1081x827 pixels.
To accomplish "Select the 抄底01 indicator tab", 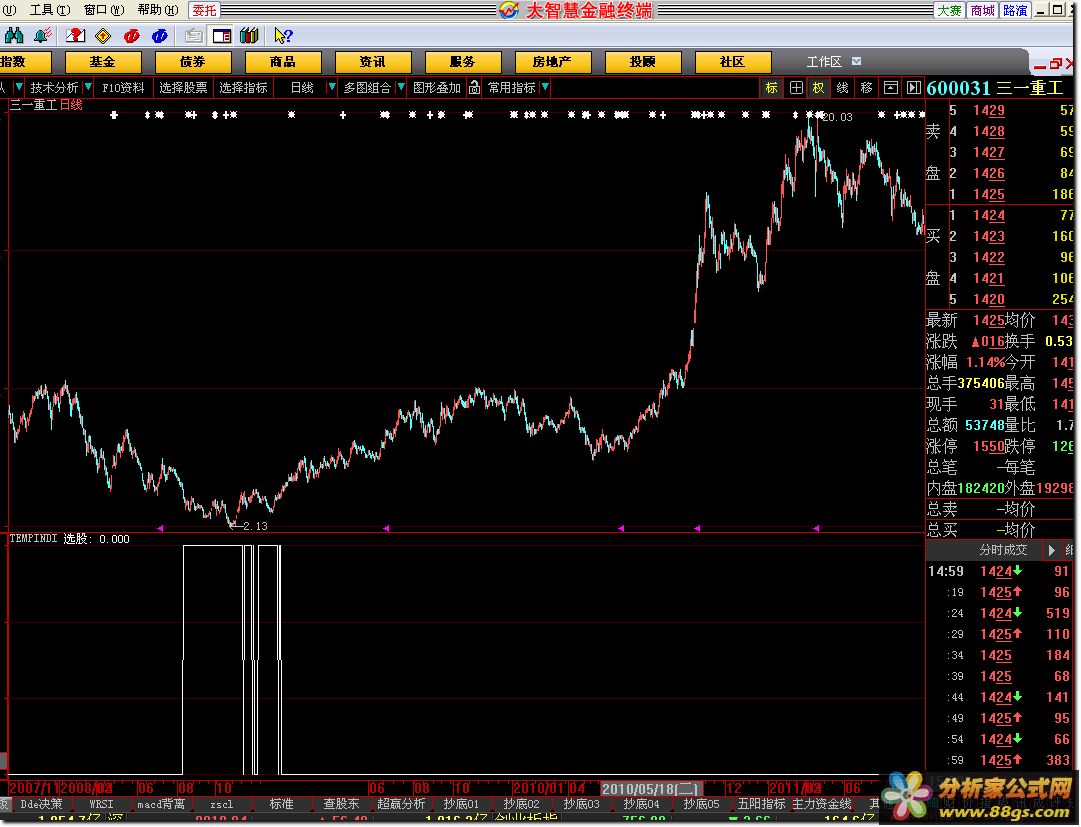I will tap(461, 804).
